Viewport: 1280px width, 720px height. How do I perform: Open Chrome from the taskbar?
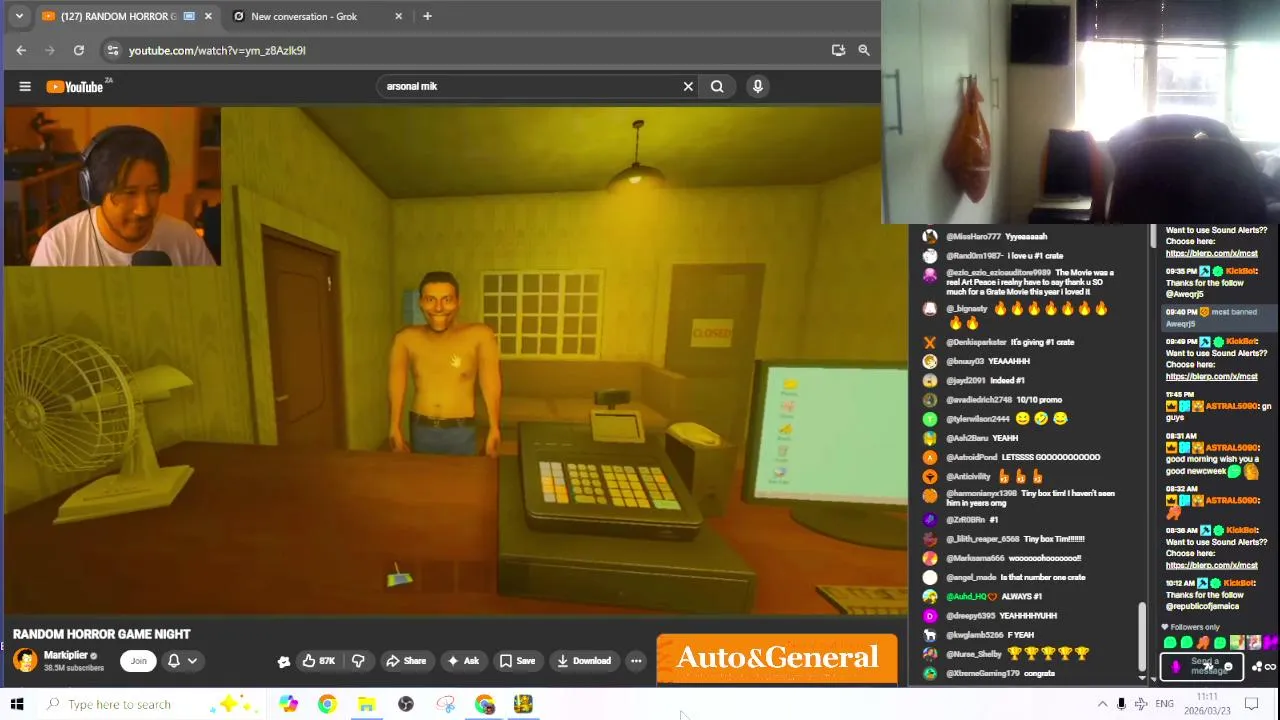327,704
